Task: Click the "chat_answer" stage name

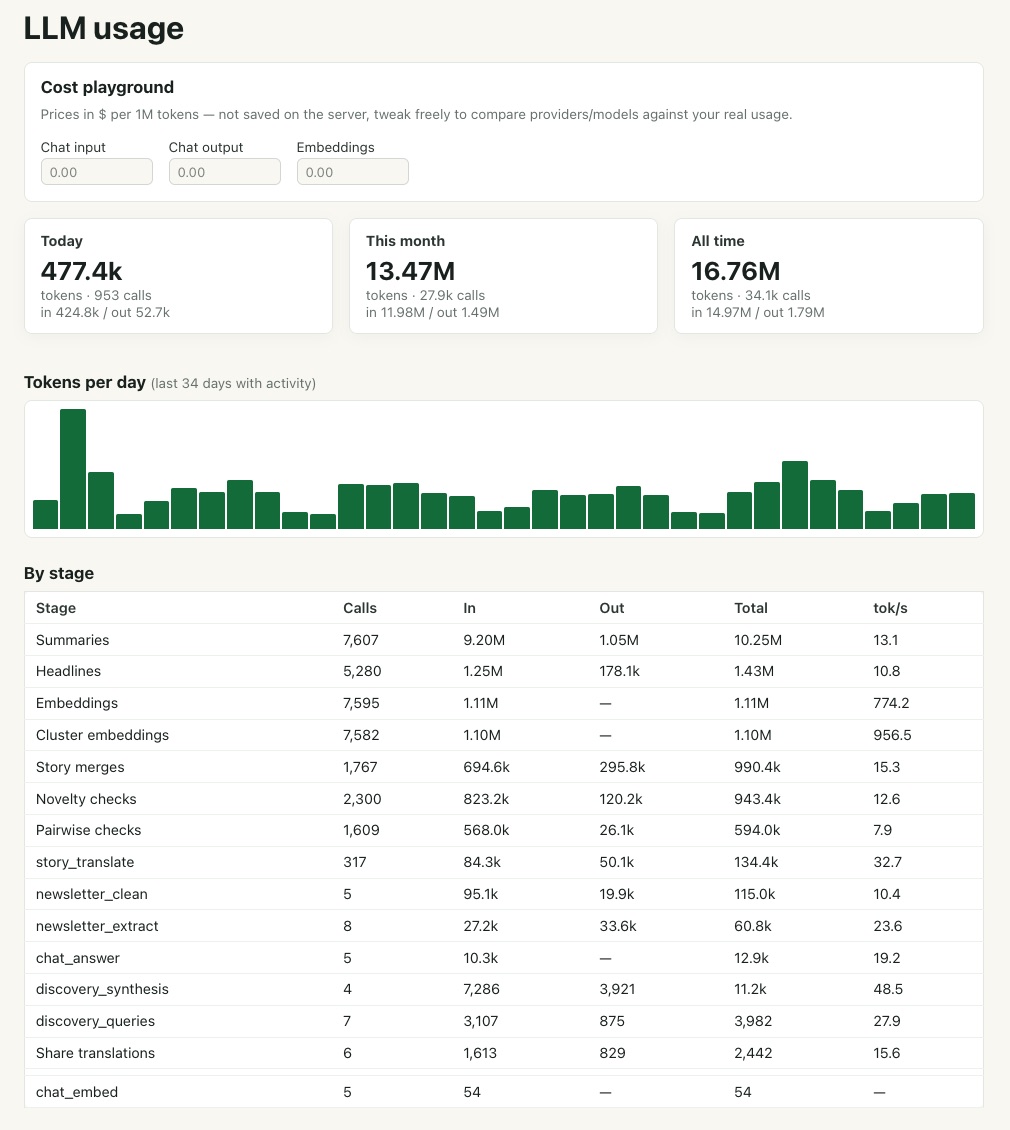Action: 78,958
